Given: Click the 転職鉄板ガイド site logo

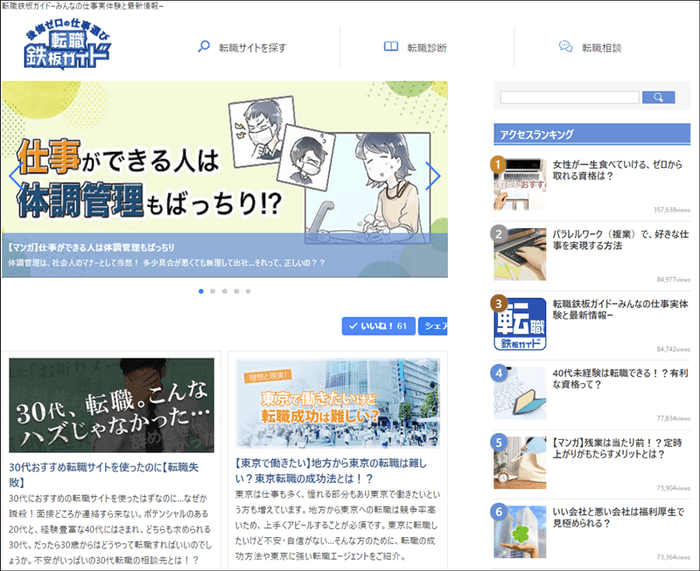Looking at the screenshot, I should tap(67, 45).
